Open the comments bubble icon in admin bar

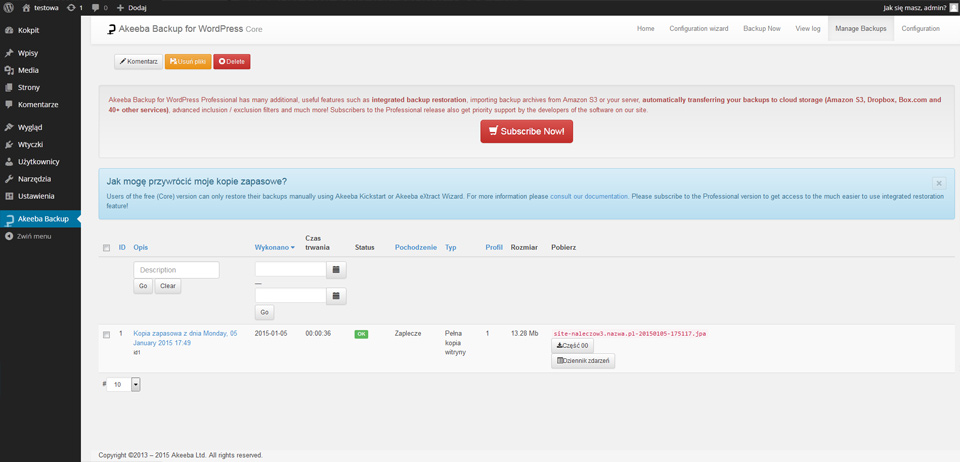(x=96, y=8)
